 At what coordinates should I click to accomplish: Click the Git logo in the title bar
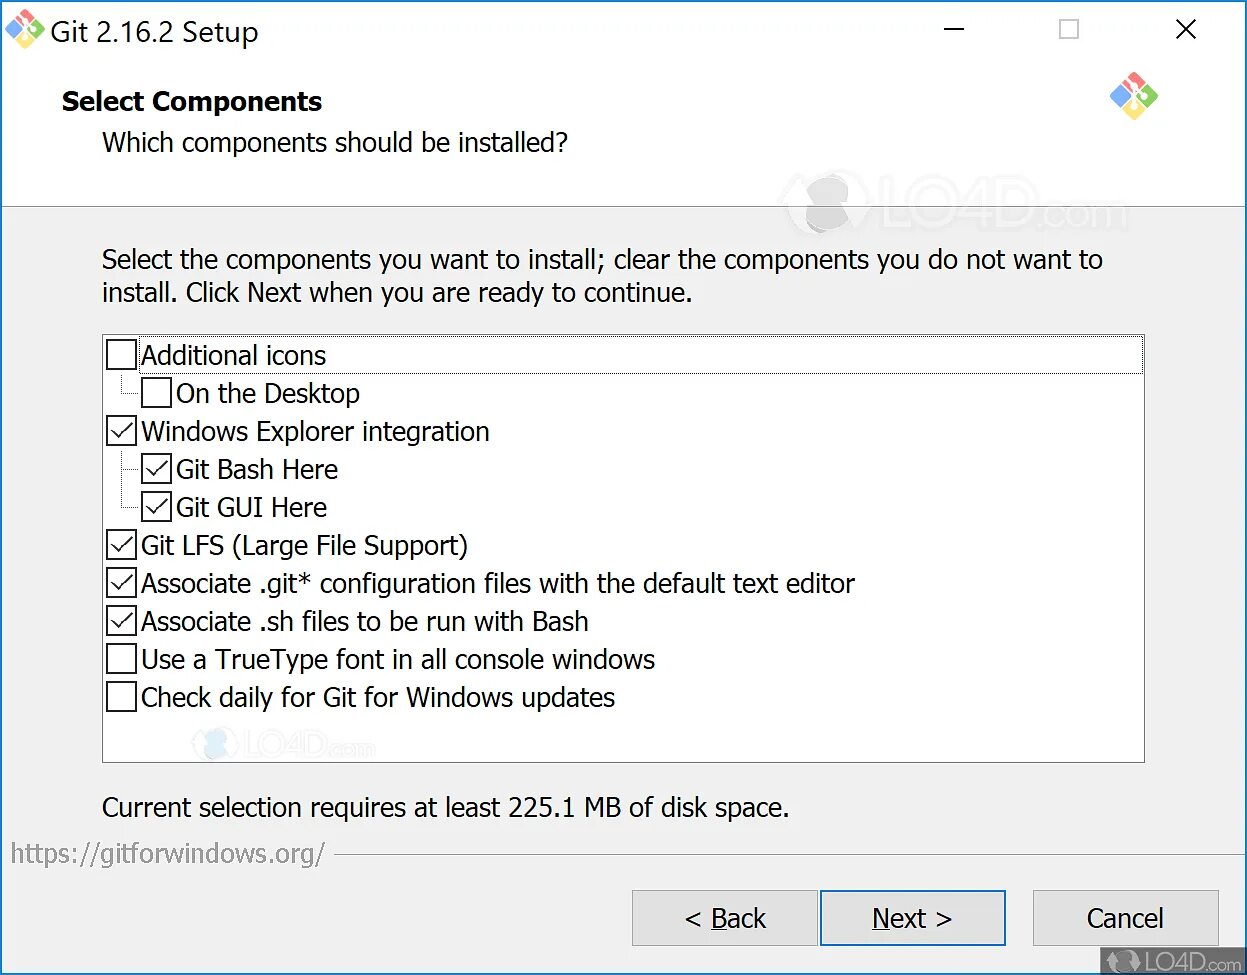pos(24,30)
